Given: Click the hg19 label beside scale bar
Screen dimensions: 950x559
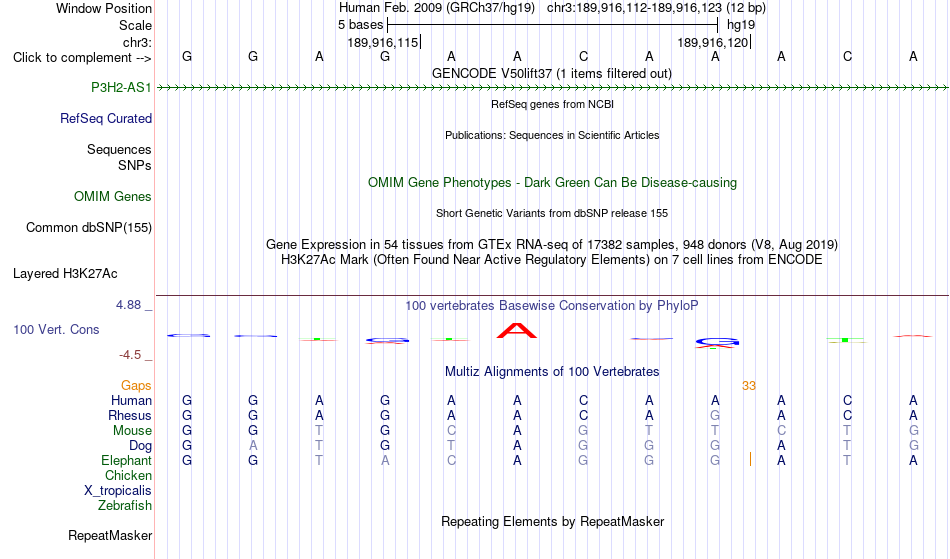Looking at the screenshot, I should click(741, 25).
